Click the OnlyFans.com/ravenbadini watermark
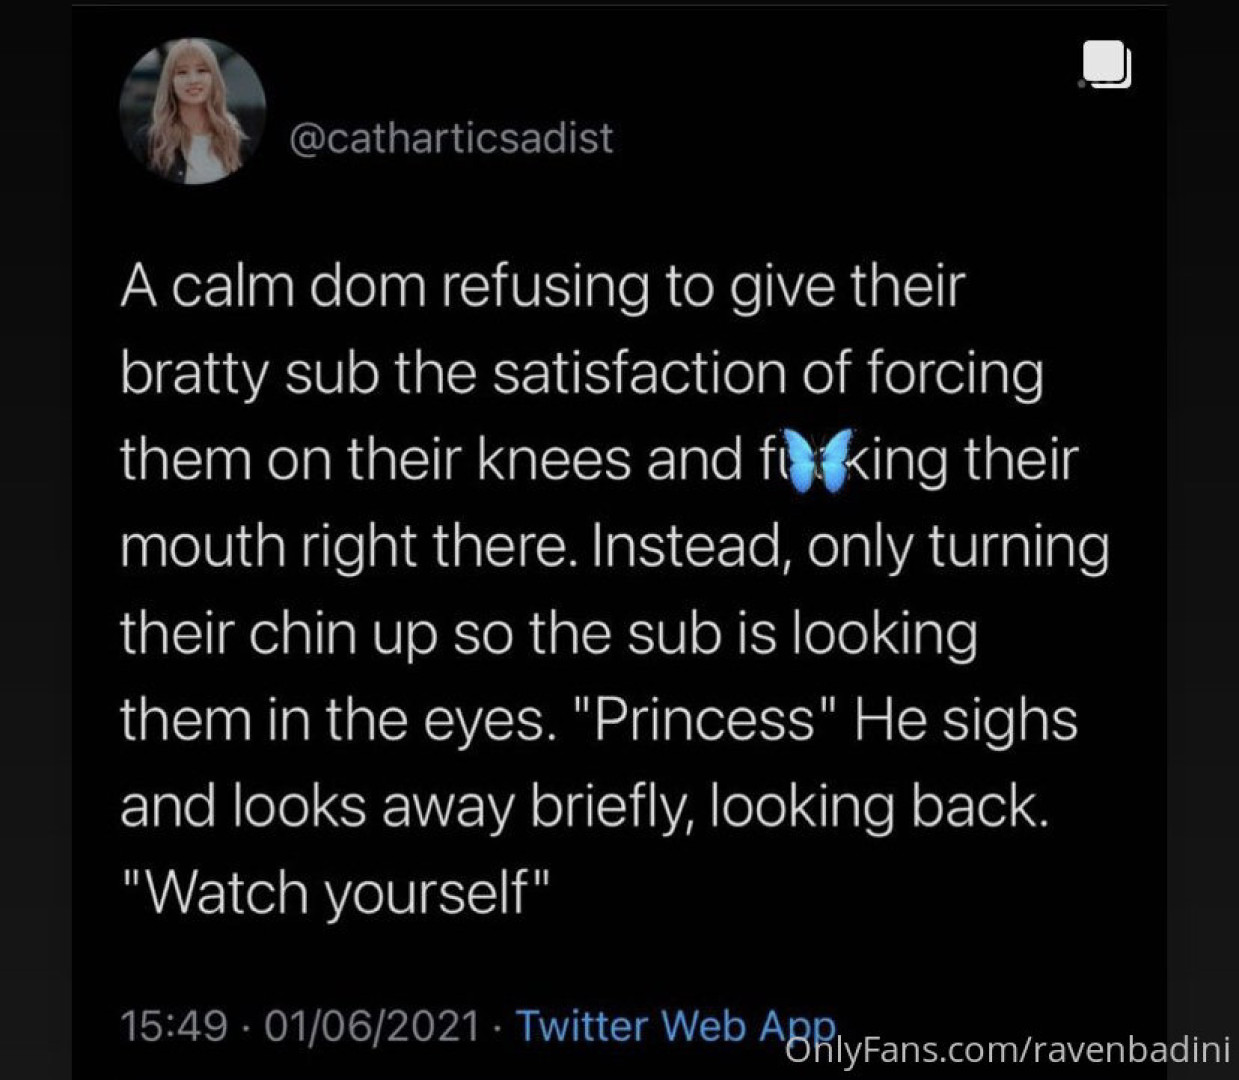The image size is (1239, 1080). tap(1008, 1050)
